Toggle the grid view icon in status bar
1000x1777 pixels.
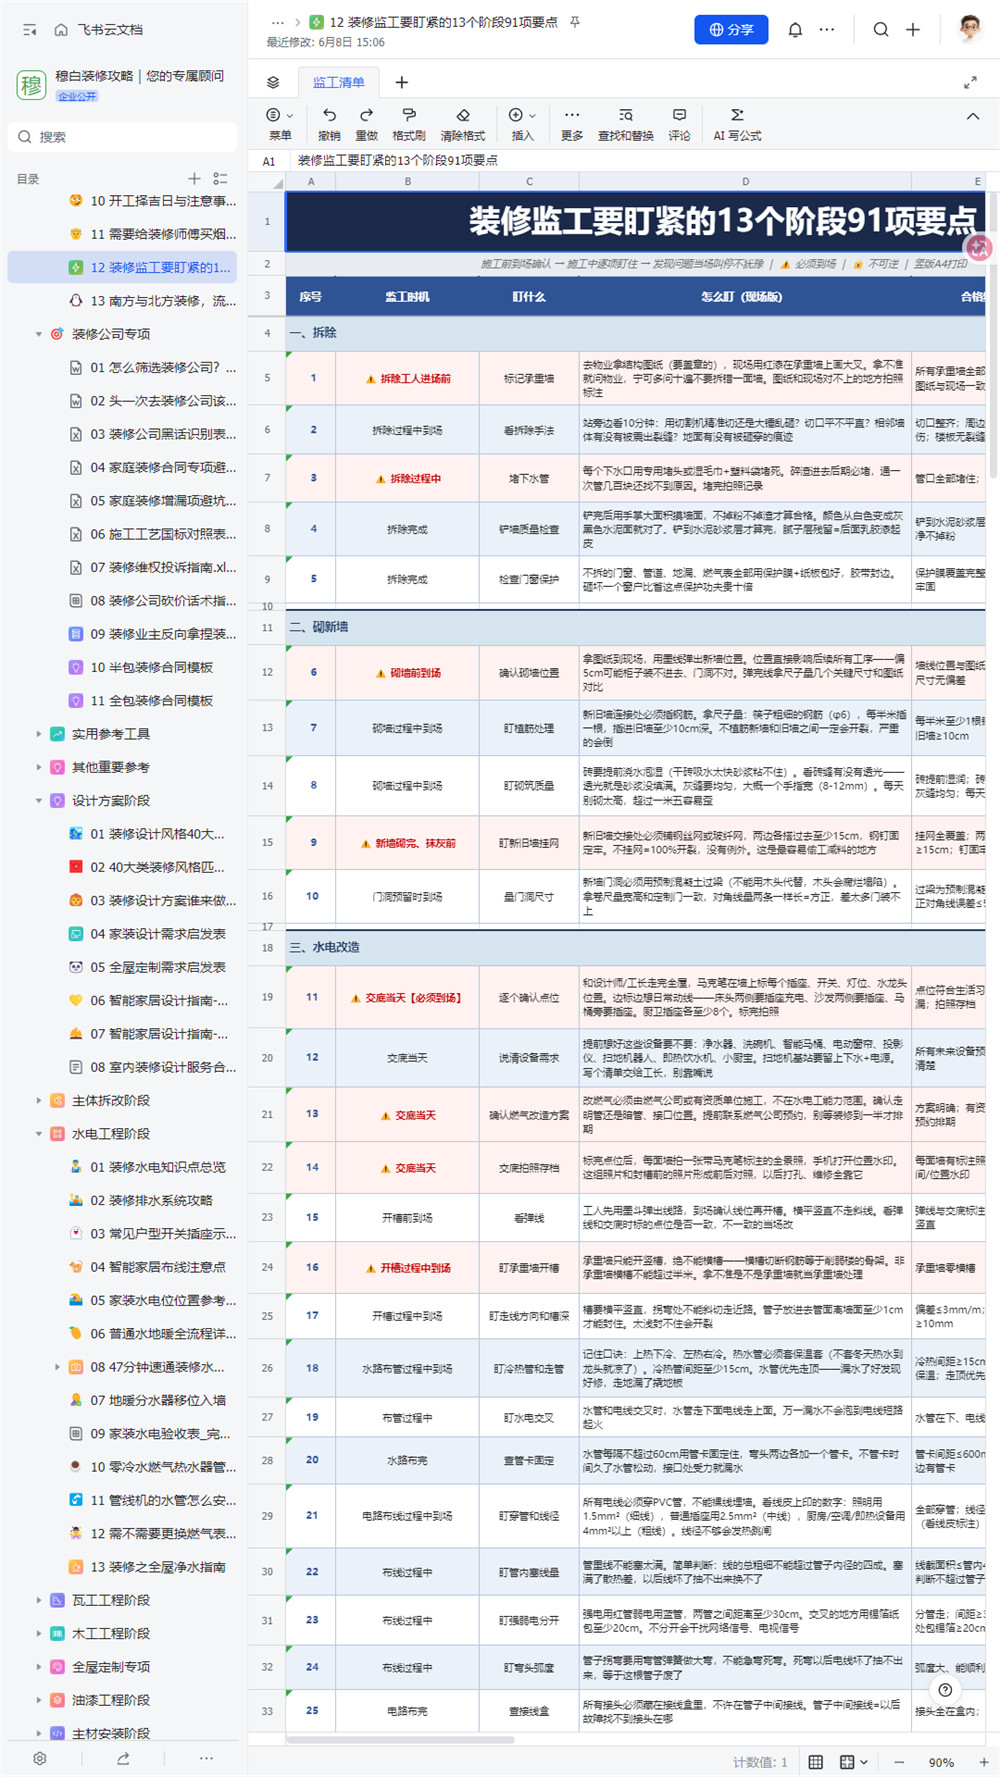tap(816, 1762)
